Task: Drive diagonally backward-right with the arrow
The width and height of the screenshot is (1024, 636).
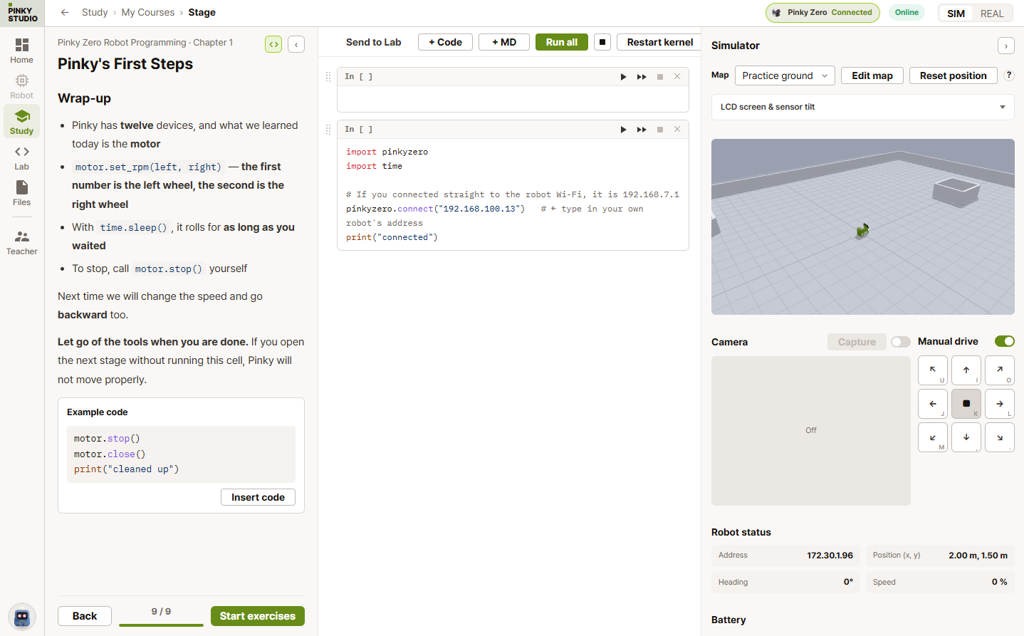Action: click(x=999, y=437)
